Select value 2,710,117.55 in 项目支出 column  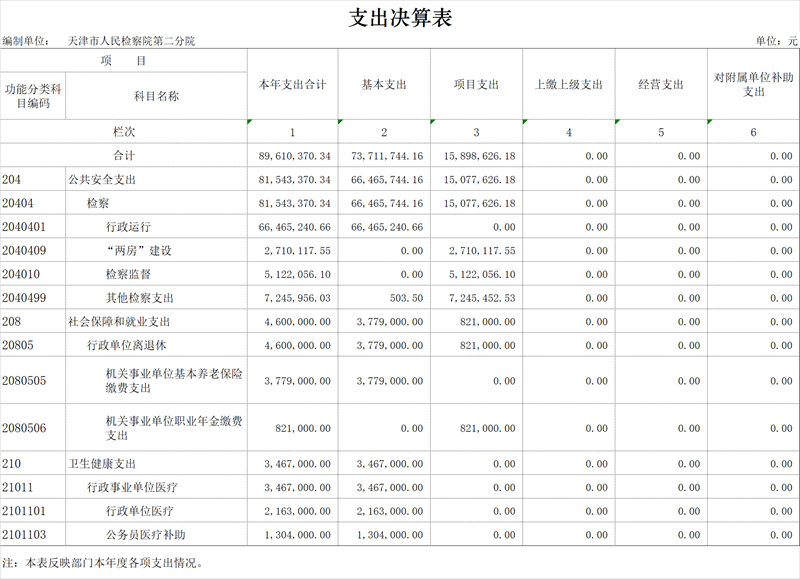[x=482, y=251]
